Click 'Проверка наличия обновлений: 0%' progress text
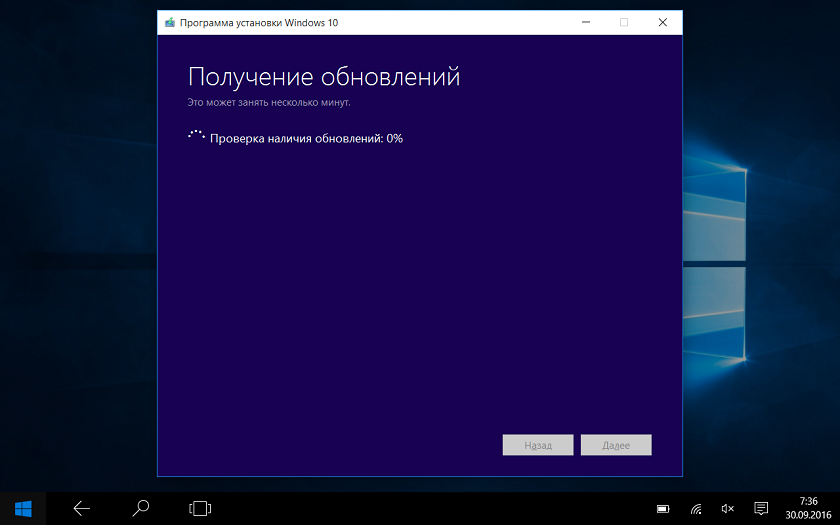The image size is (840, 525). pyautogui.click(x=306, y=139)
